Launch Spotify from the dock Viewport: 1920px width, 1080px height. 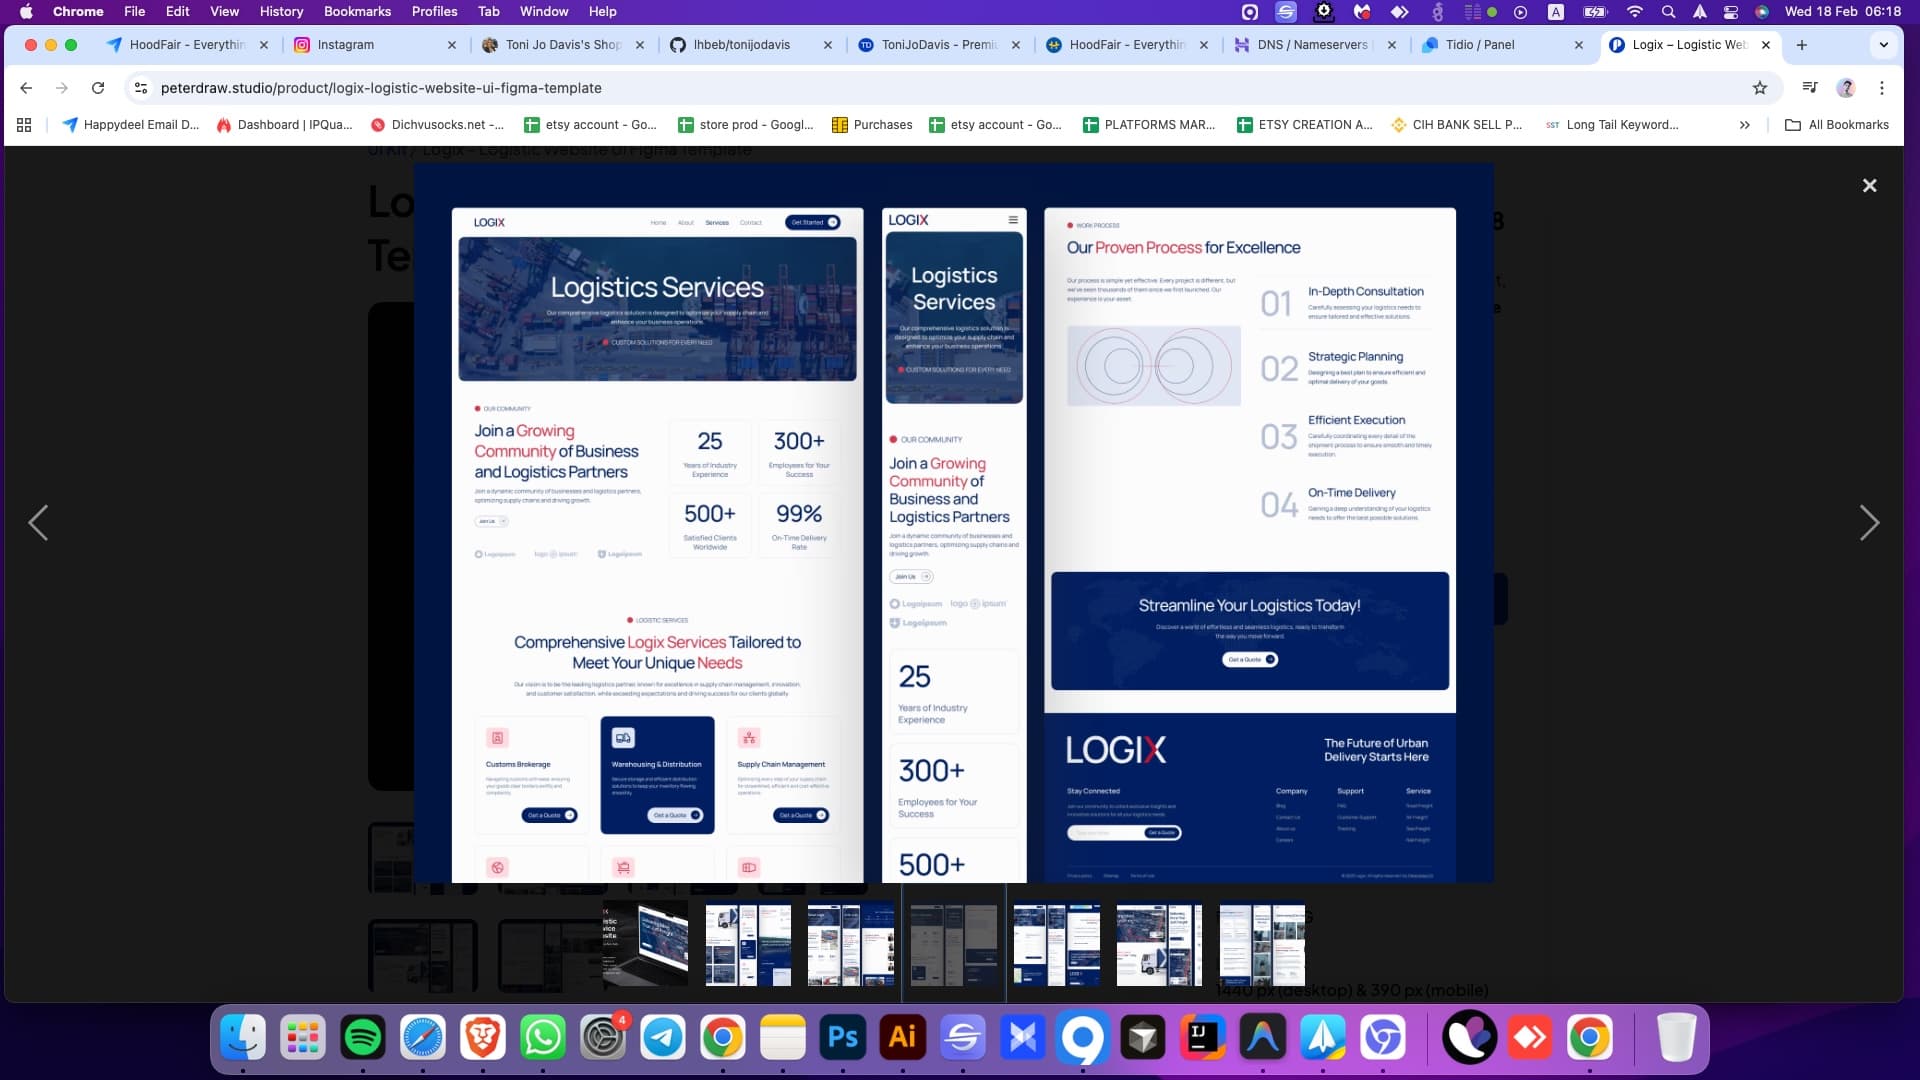click(363, 1038)
